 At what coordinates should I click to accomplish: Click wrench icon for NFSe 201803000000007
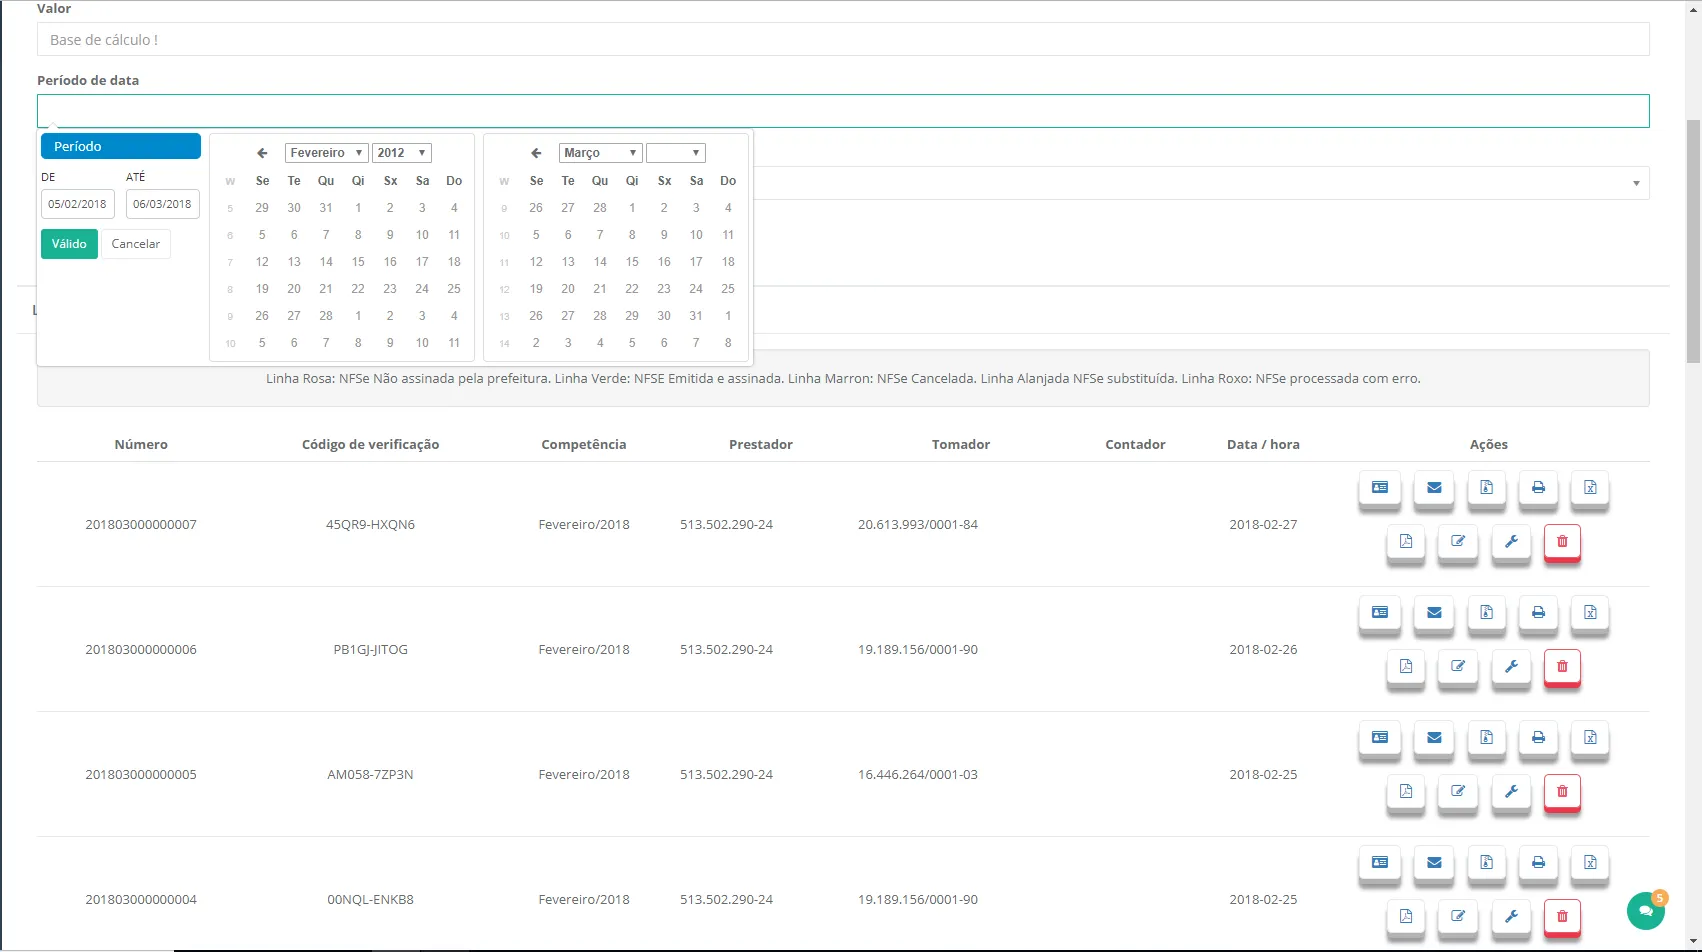click(1511, 542)
